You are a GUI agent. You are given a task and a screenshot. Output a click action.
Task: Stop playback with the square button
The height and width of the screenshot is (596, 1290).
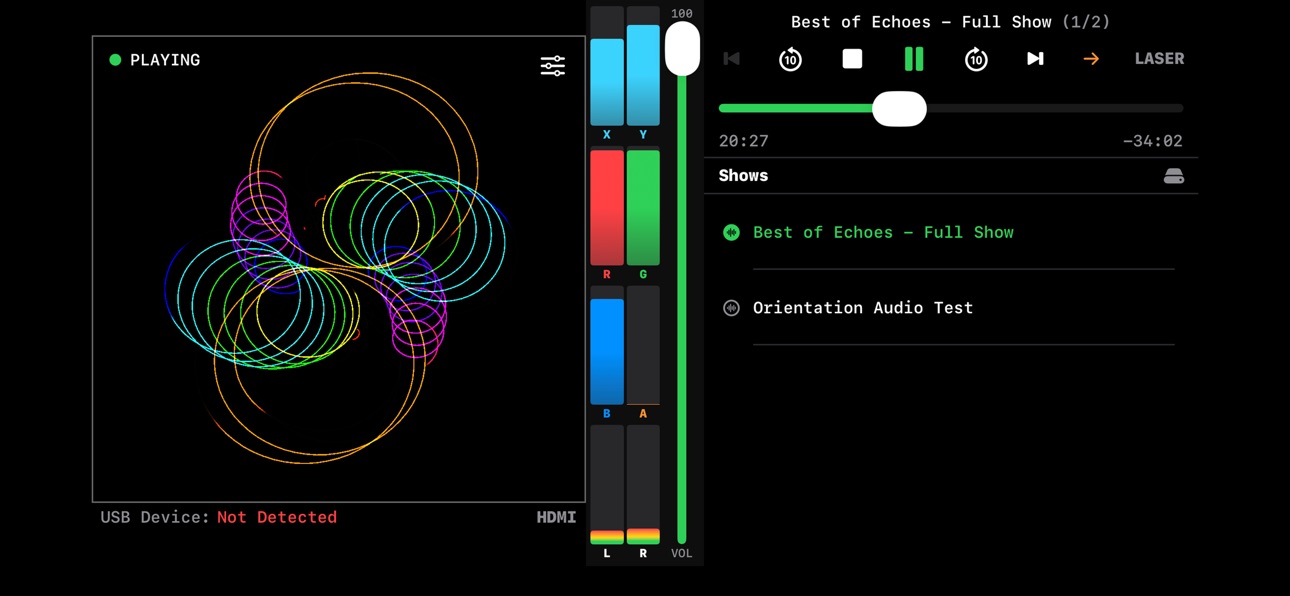coord(852,59)
